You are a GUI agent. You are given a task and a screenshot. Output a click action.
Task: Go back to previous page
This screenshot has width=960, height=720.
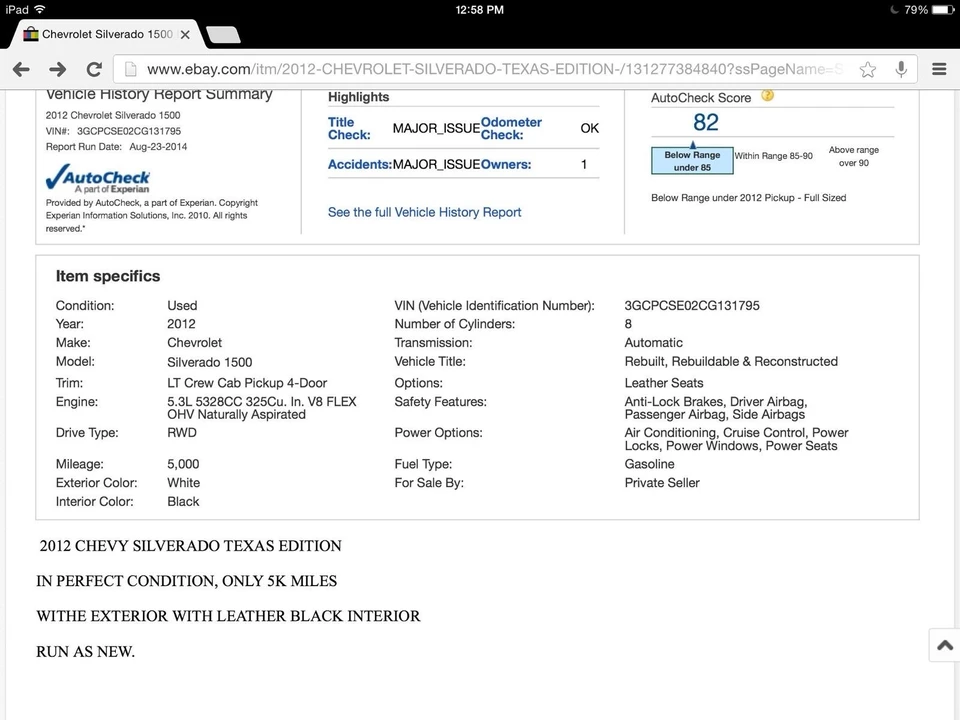[21, 69]
